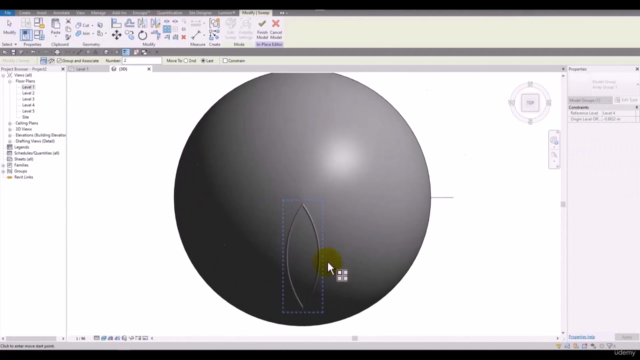
Task: Select Site in Project Browser
Action: [25, 117]
